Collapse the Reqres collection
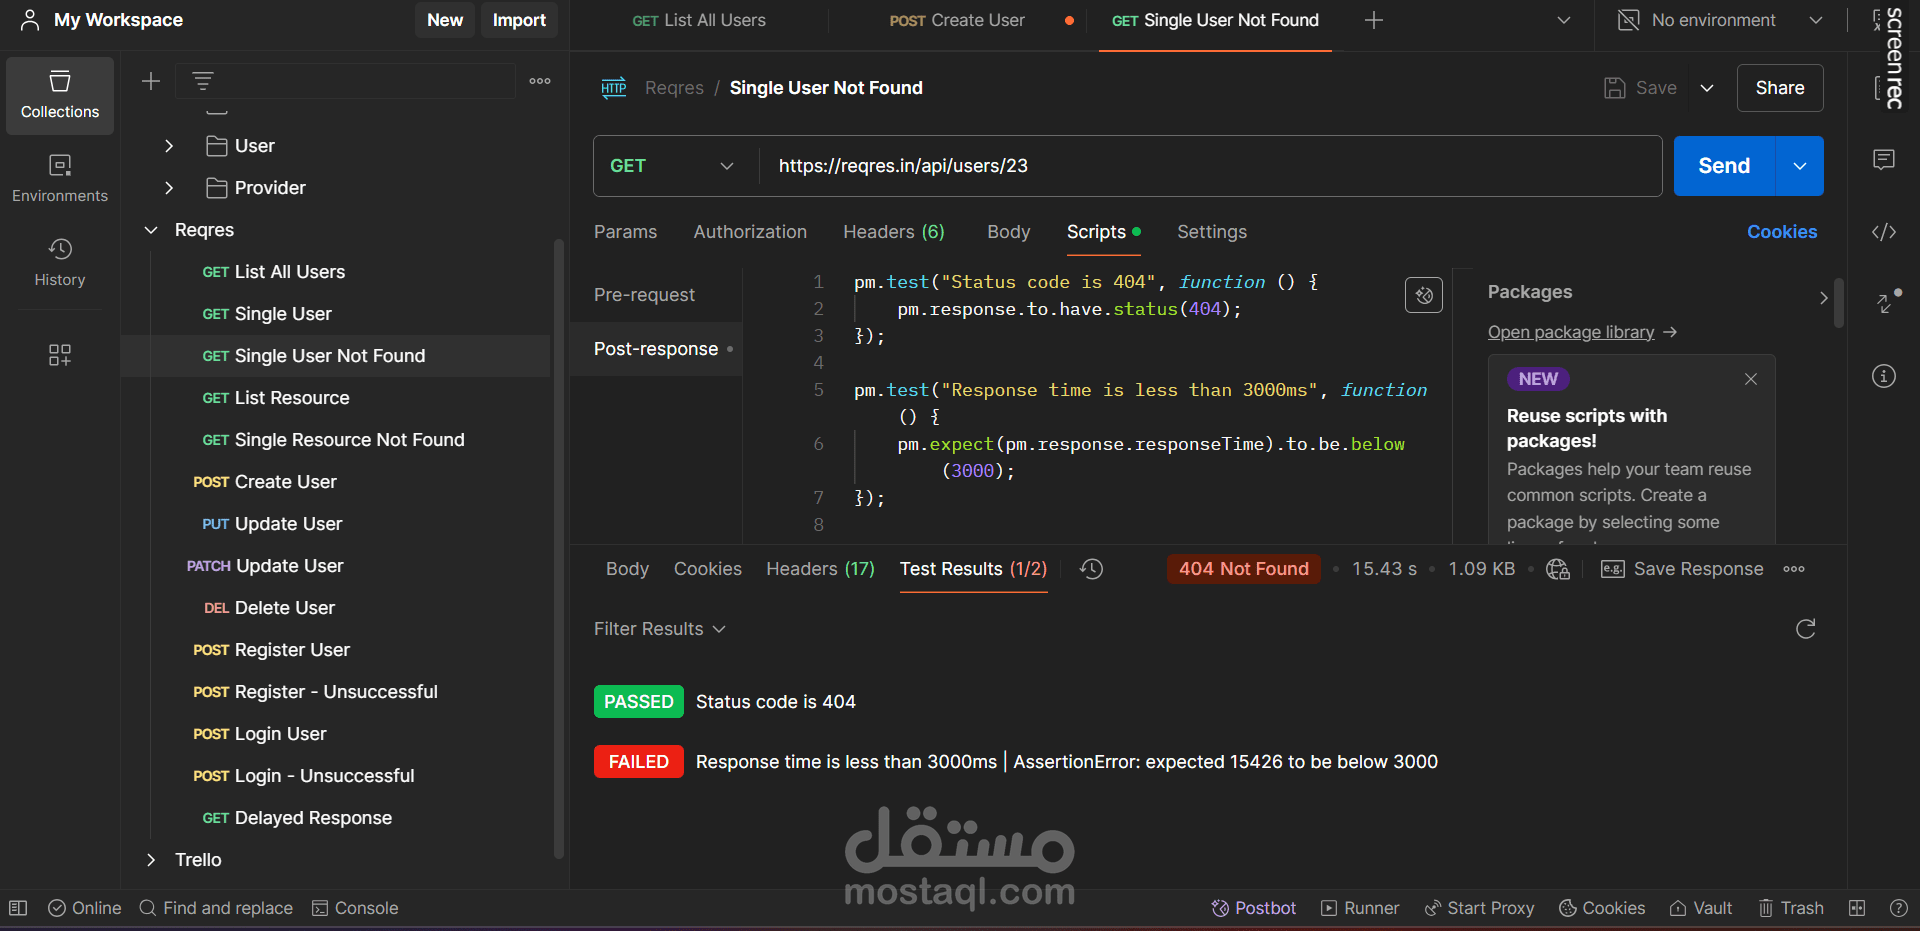 151,230
